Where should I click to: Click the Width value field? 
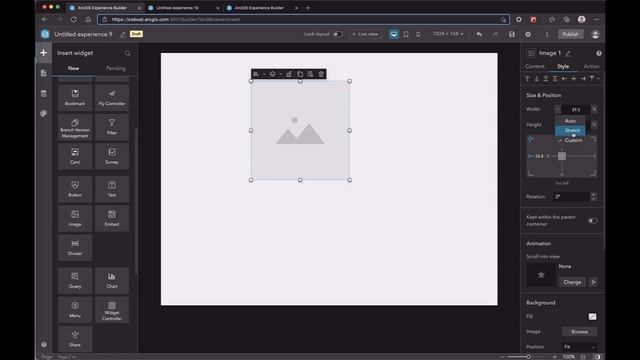click(576, 109)
